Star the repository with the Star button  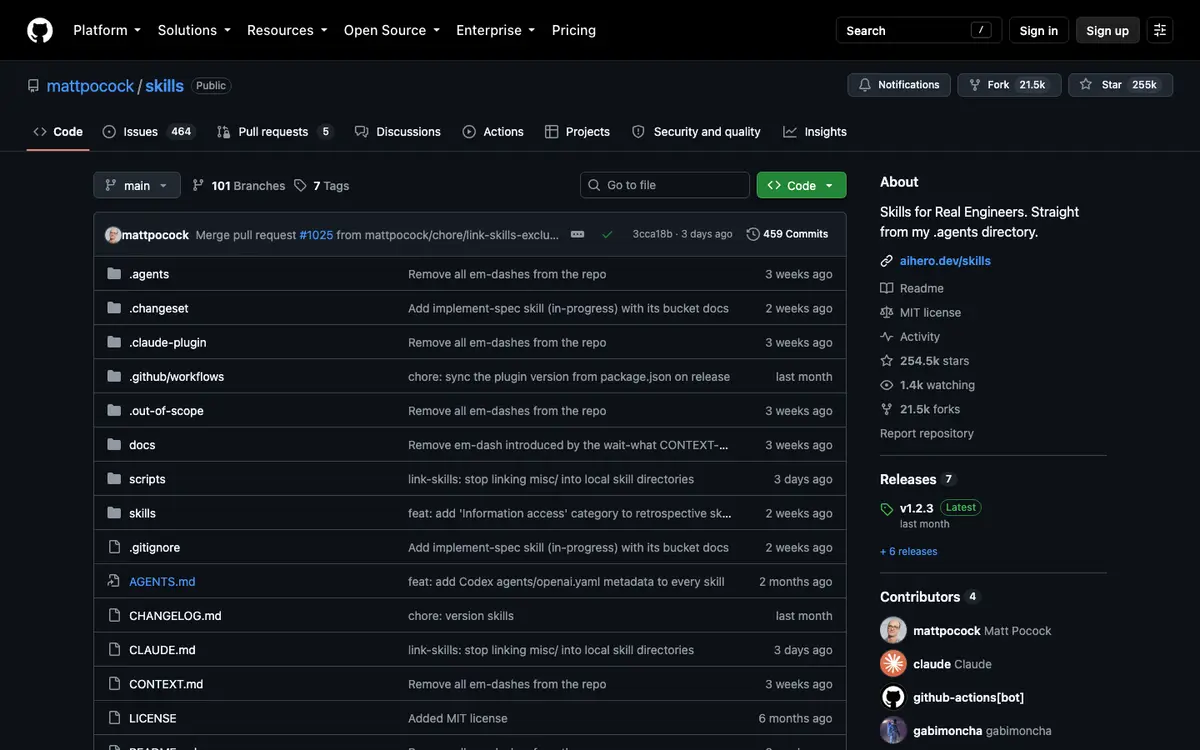point(1120,85)
